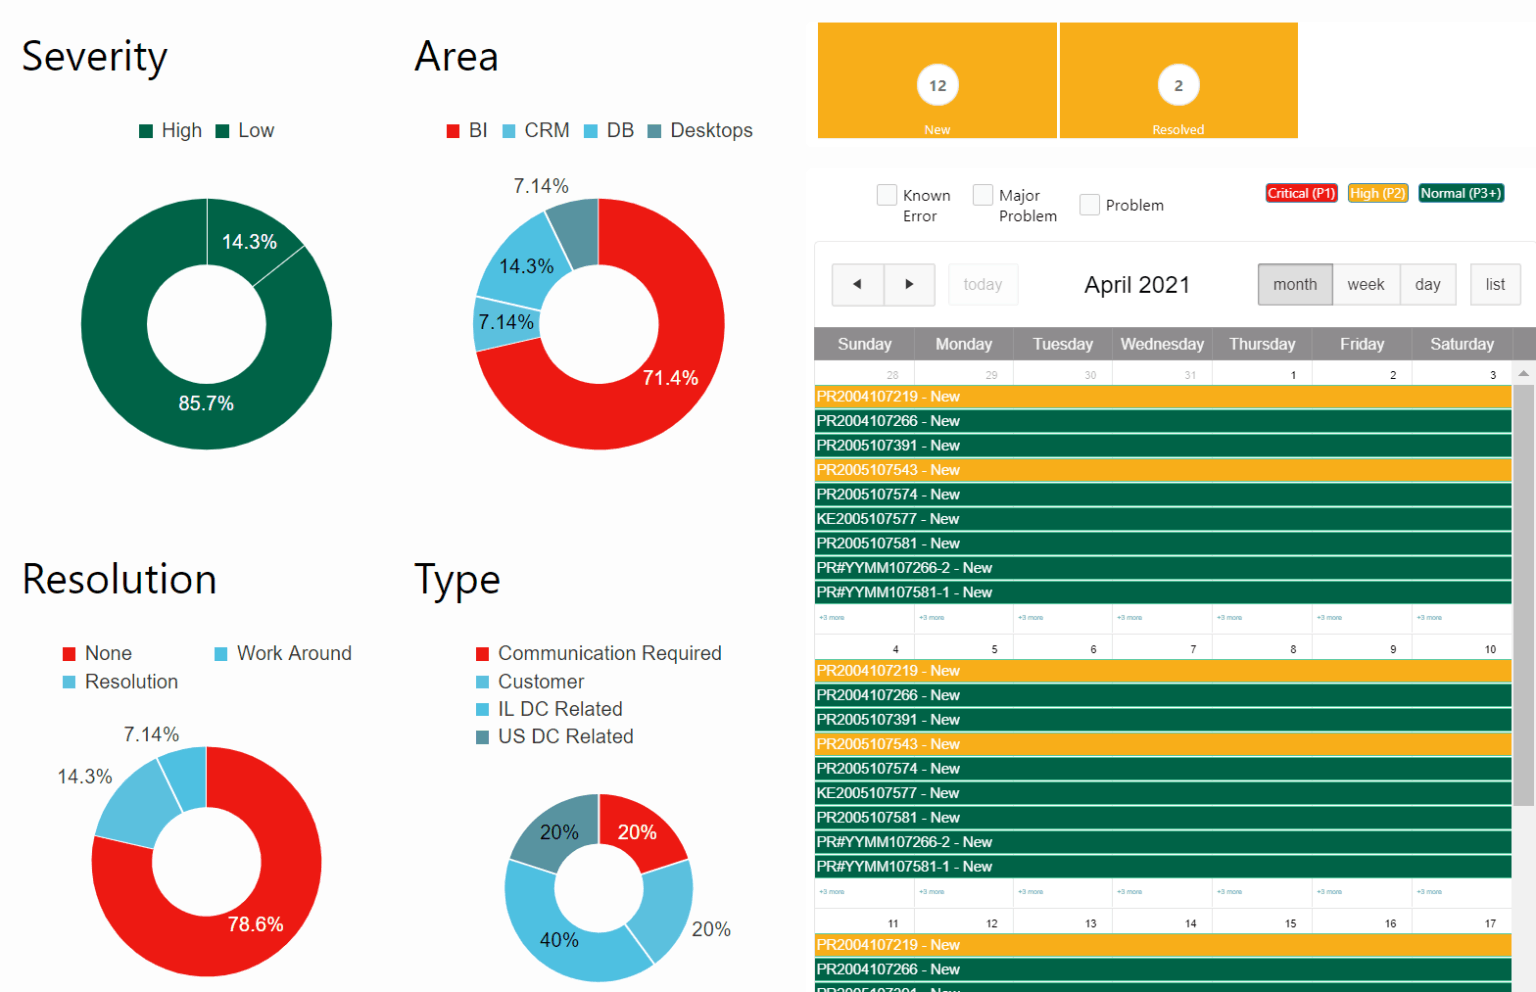Open the list view of events
Viewport: 1536px width, 992px height.
[1495, 284]
